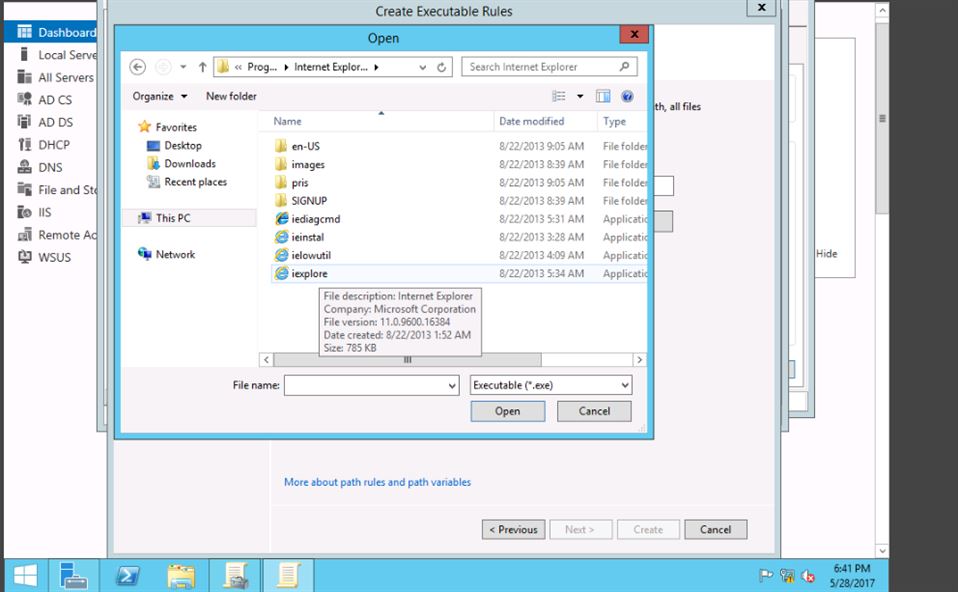
Task: Select the iediagcmd application file
Action: pyautogui.click(x=316, y=219)
